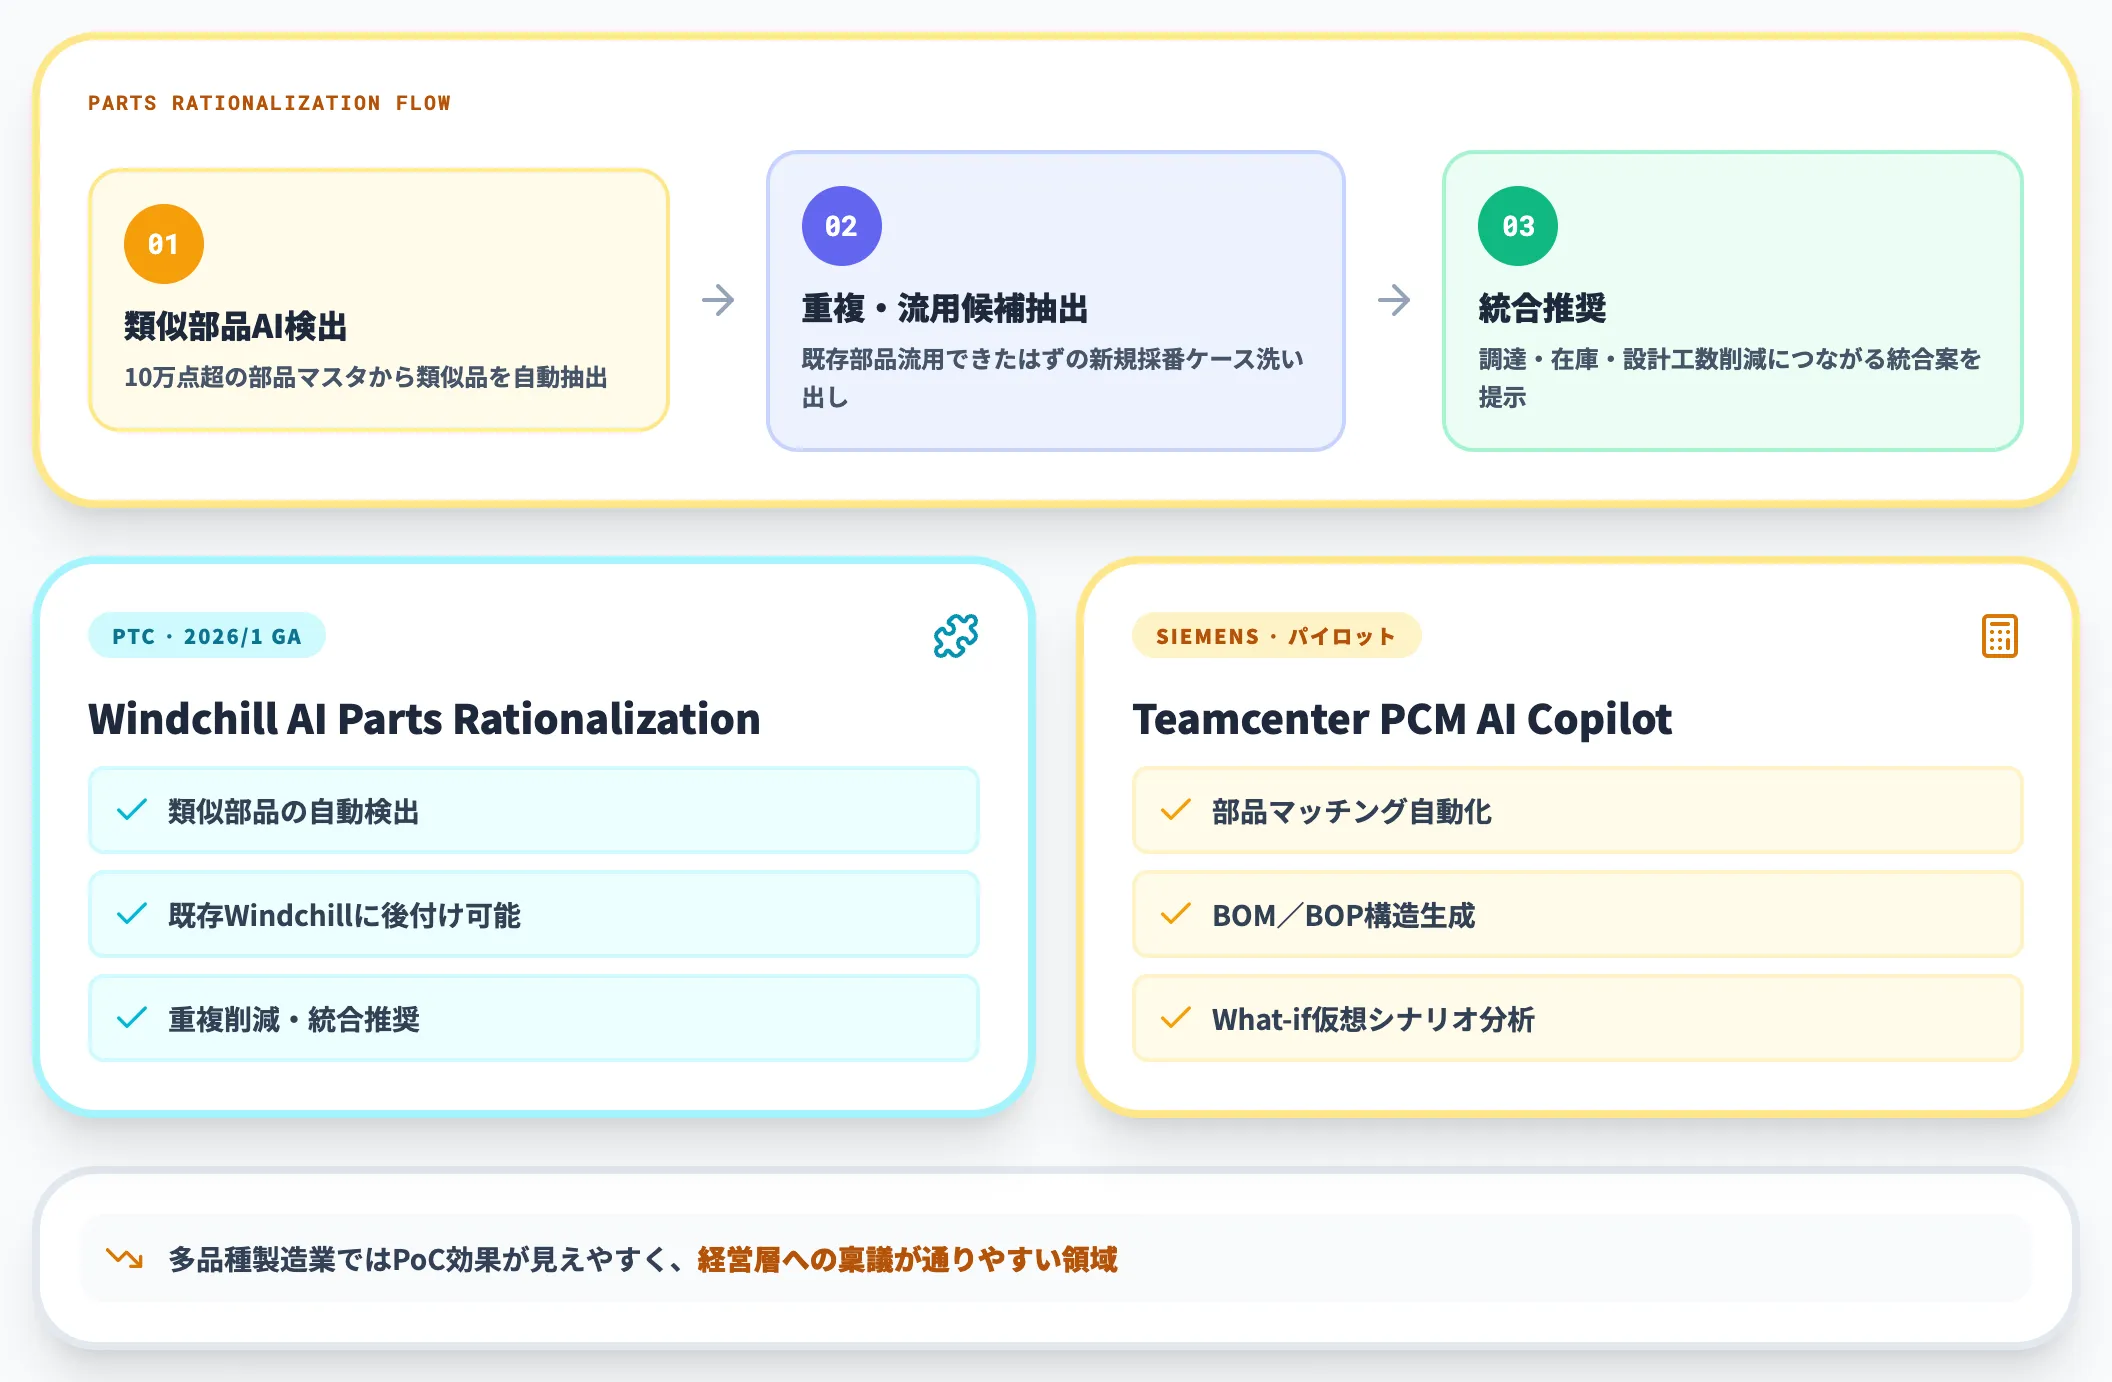Click the Windchill AI Parts Rationalization title

[424, 719]
